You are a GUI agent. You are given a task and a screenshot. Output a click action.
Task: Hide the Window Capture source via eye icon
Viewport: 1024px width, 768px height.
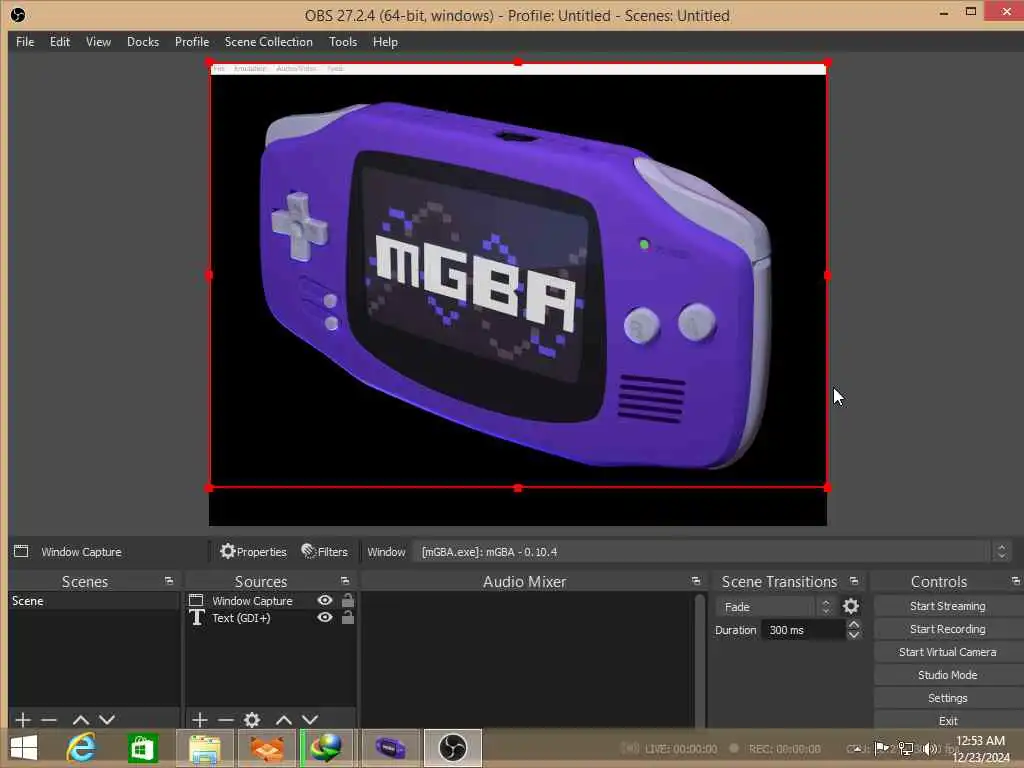[x=325, y=600]
